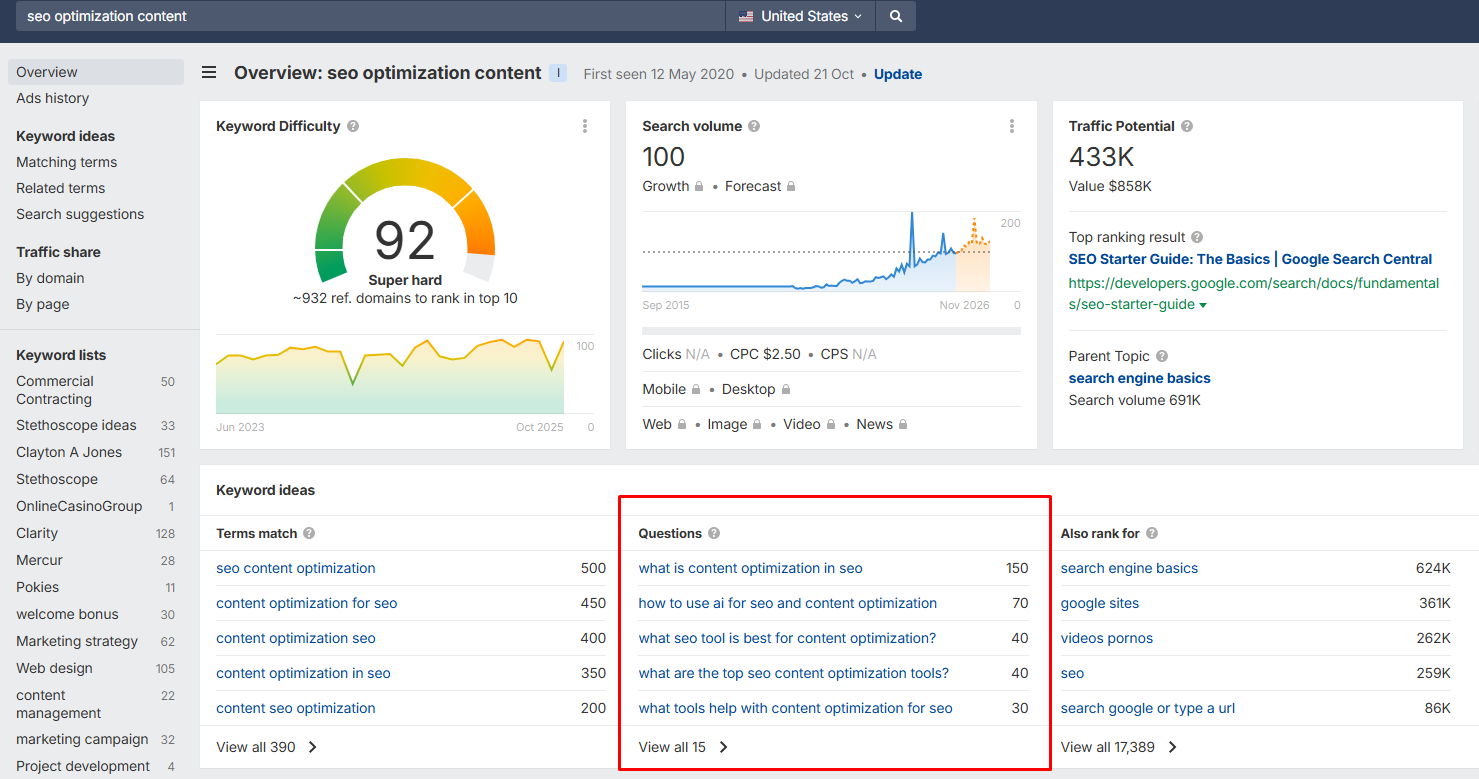Open Ads history in the sidebar

coord(52,98)
